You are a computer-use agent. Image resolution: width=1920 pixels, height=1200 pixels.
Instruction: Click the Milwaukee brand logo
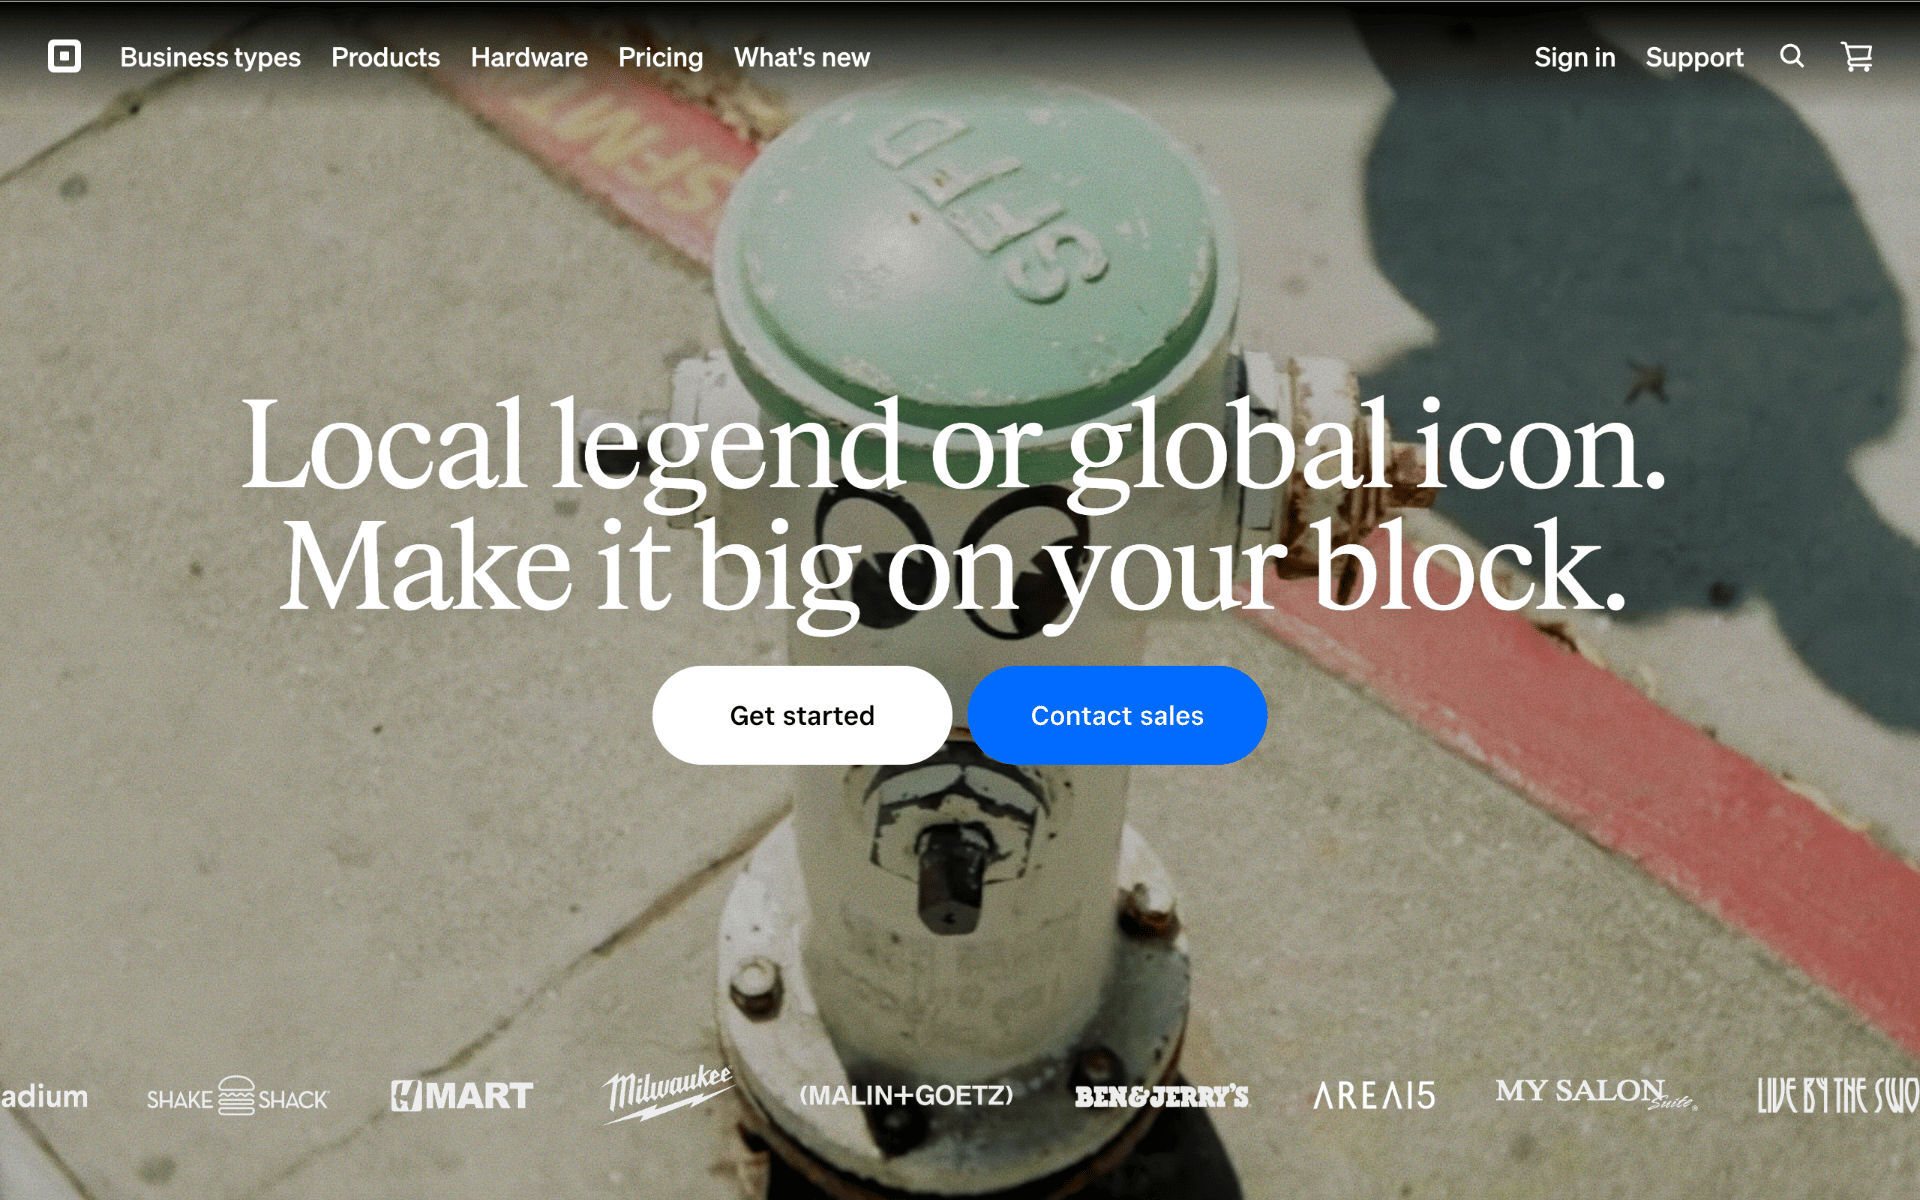tap(668, 1093)
